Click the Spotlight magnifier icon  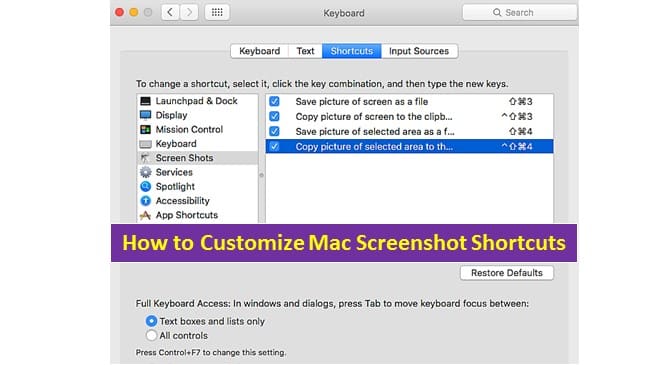point(146,187)
